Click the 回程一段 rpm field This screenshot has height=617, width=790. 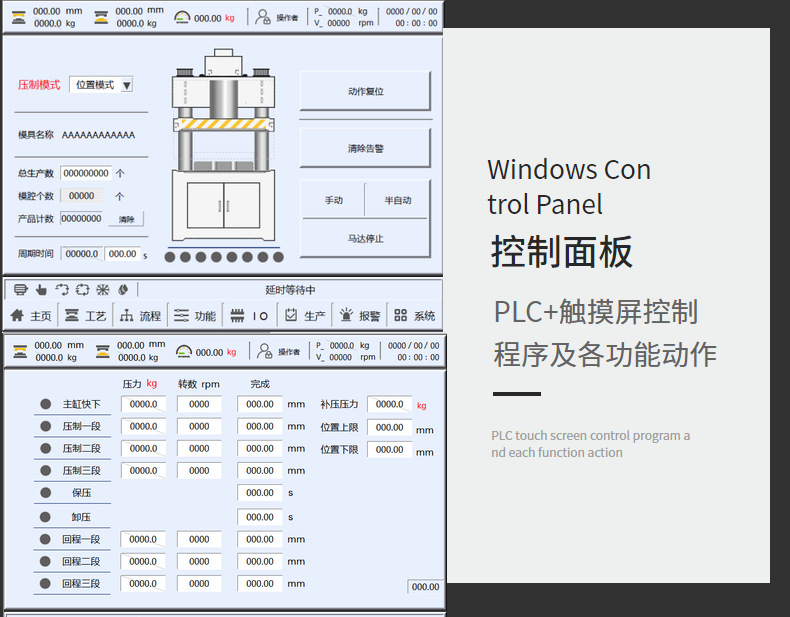coord(199,539)
